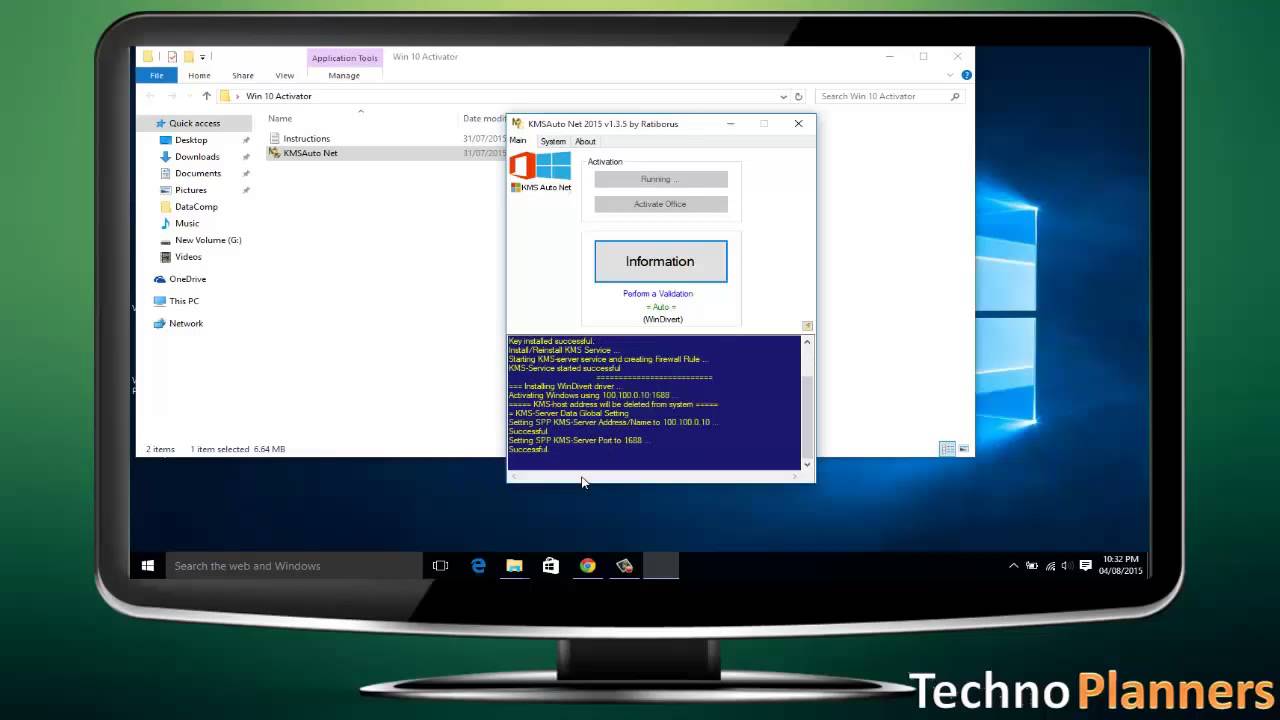Select OneDrive in the navigation pane
Image resolution: width=1280 pixels, height=720 pixels.
click(x=187, y=279)
